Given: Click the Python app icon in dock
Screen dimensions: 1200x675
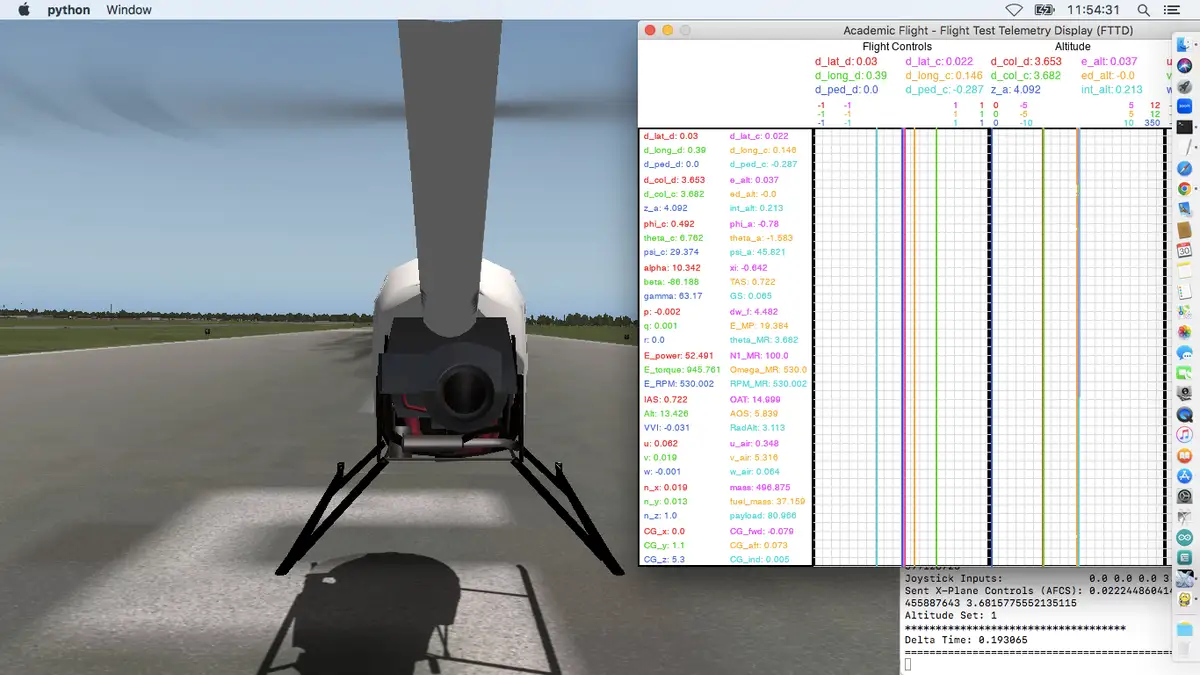Looking at the screenshot, I should 1184,599.
